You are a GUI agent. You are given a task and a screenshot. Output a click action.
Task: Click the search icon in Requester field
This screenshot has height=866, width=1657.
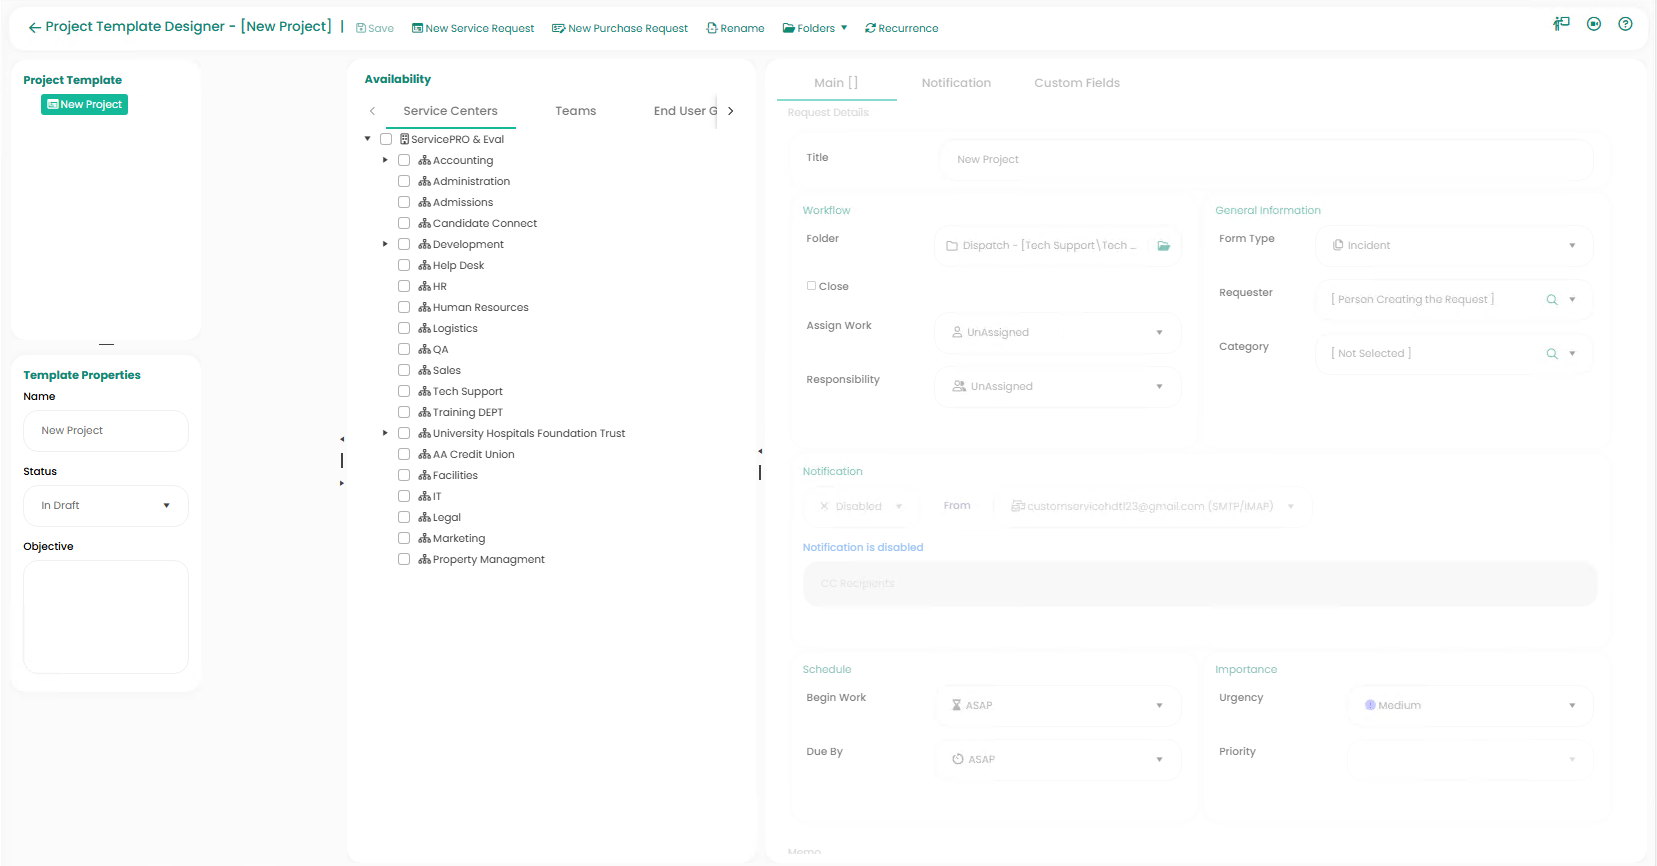(x=1552, y=300)
